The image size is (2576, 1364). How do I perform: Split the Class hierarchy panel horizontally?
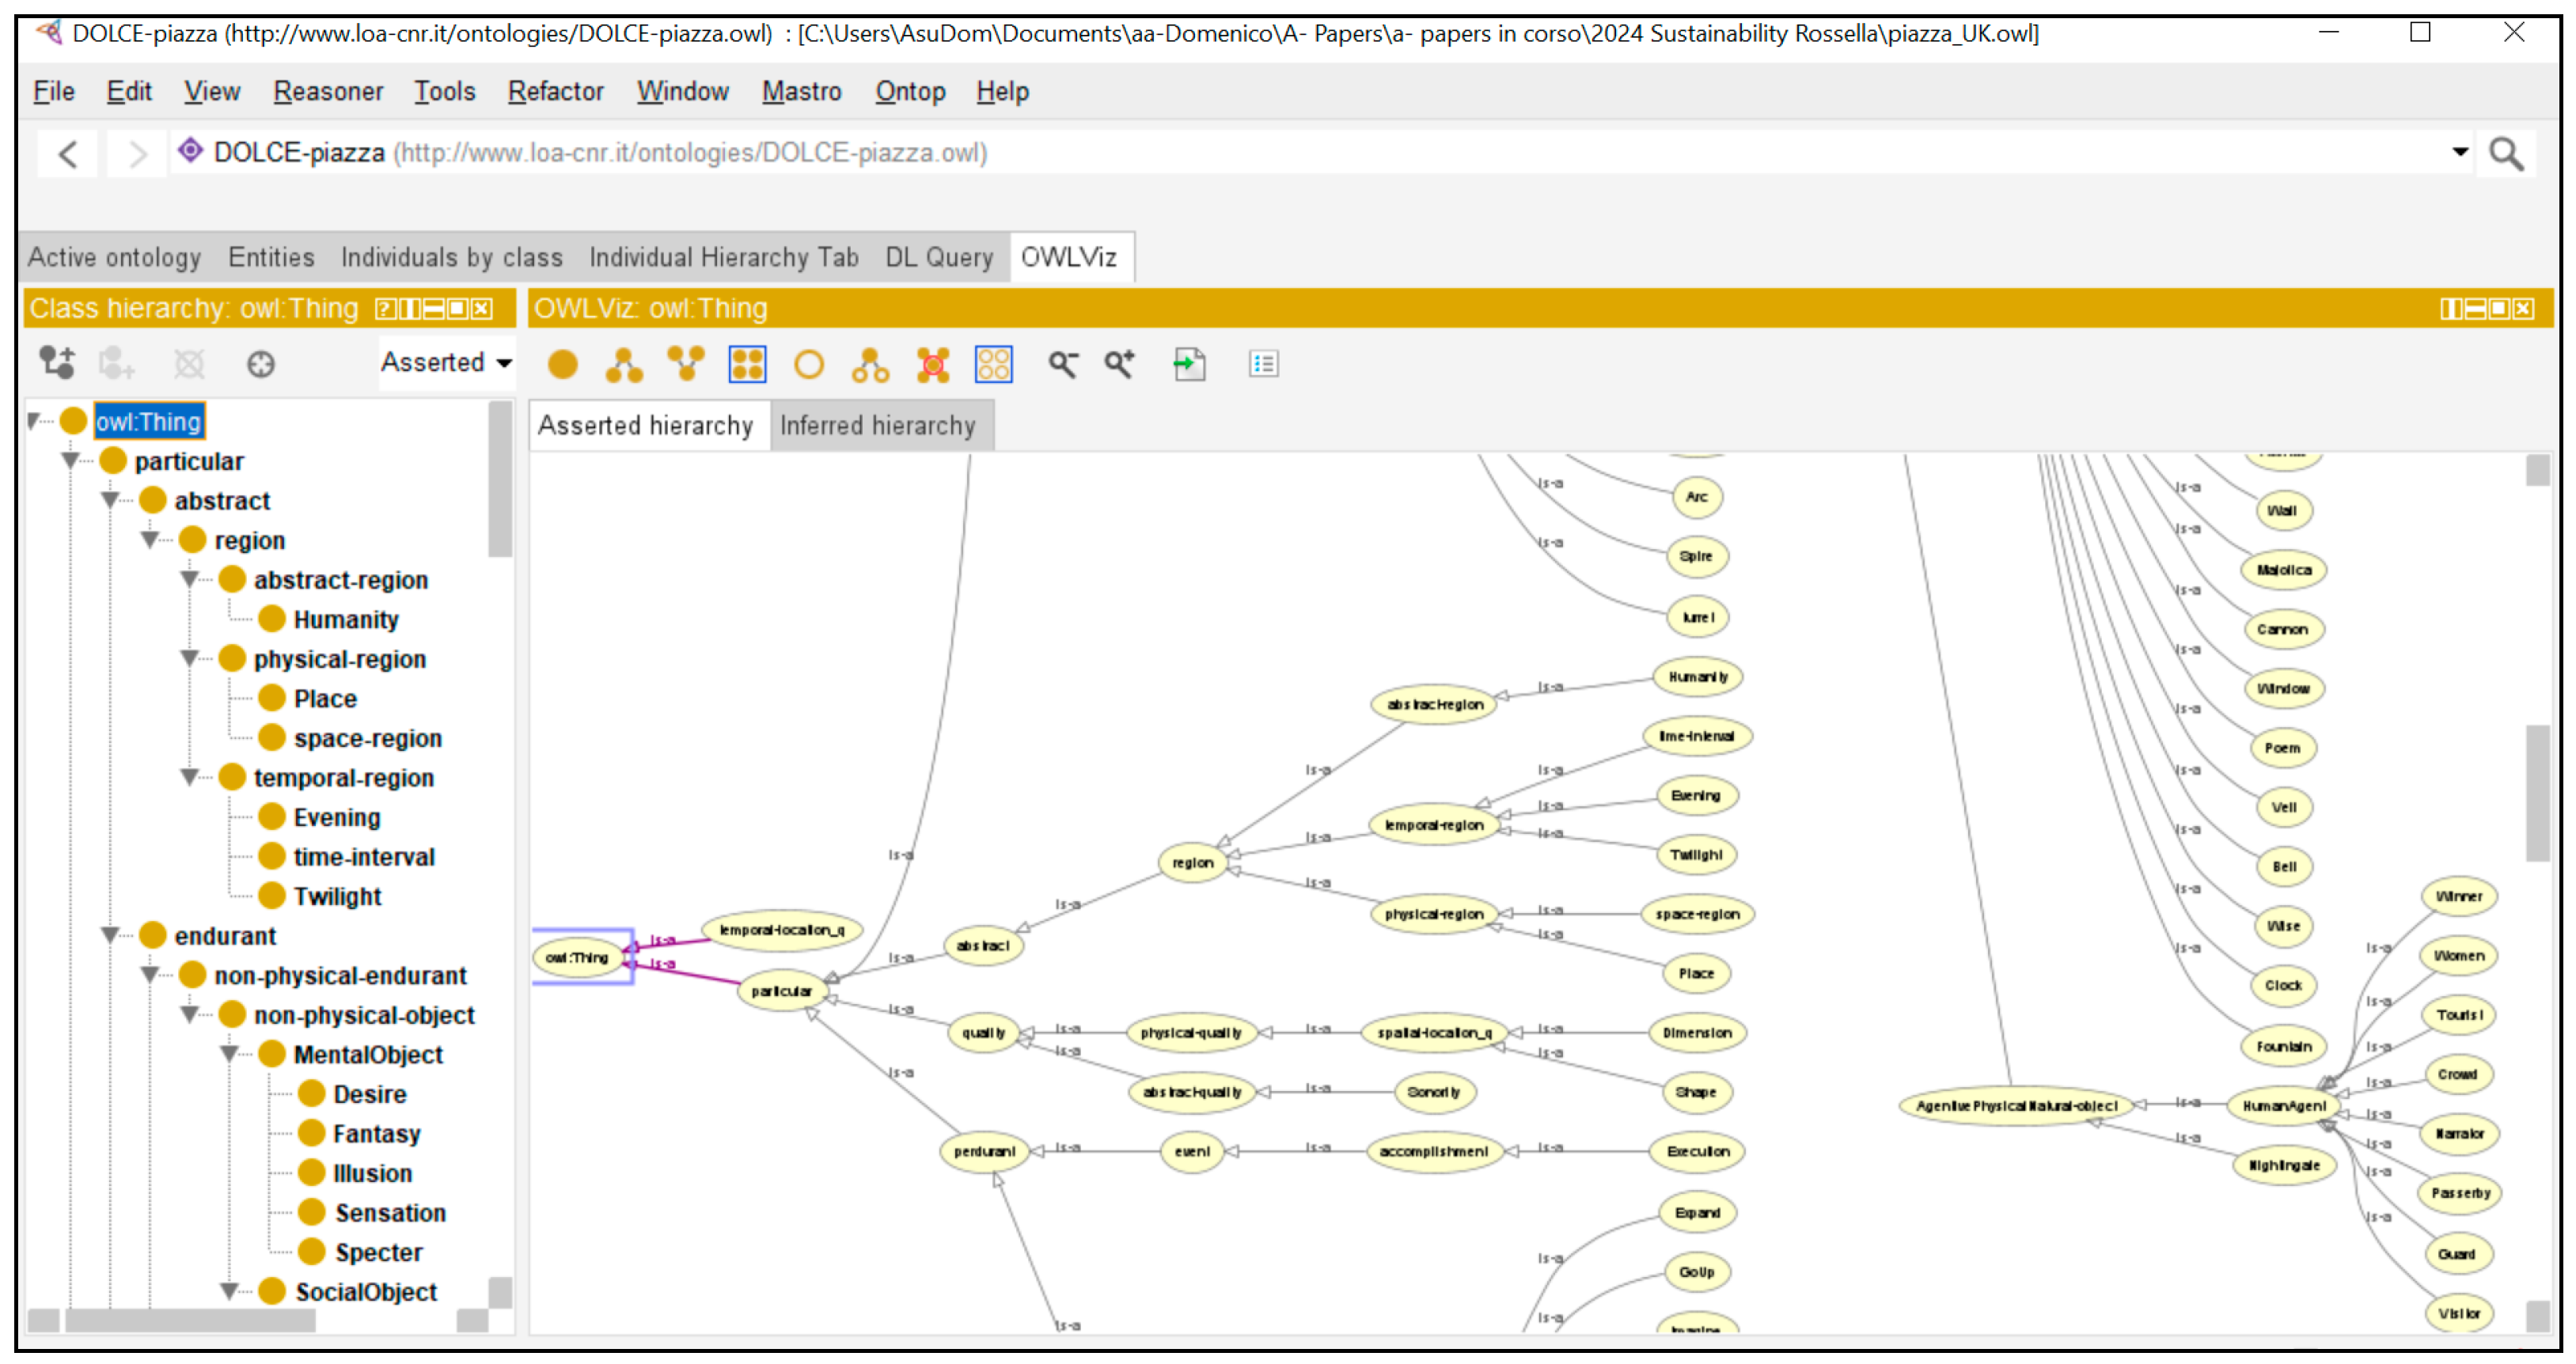[434, 309]
